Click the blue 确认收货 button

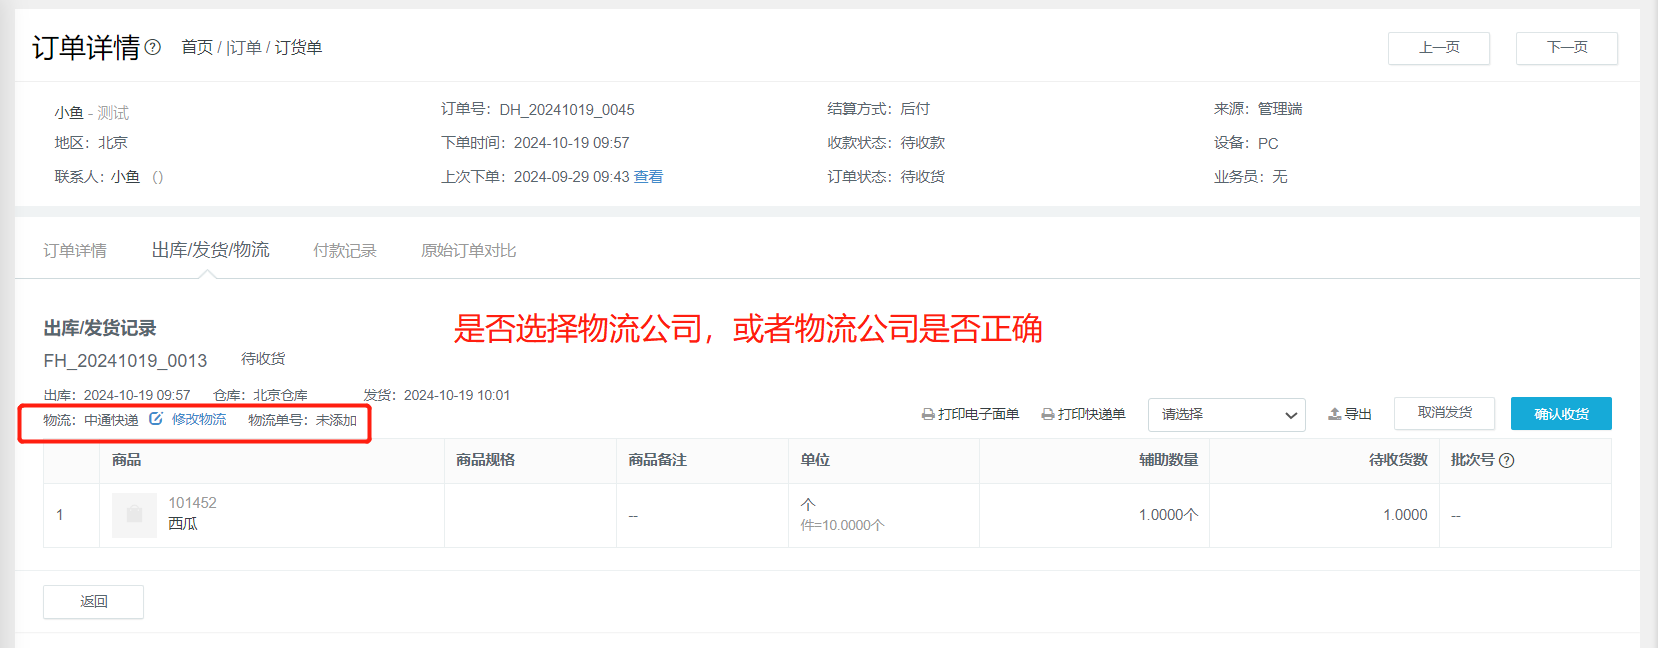[1561, 414]
